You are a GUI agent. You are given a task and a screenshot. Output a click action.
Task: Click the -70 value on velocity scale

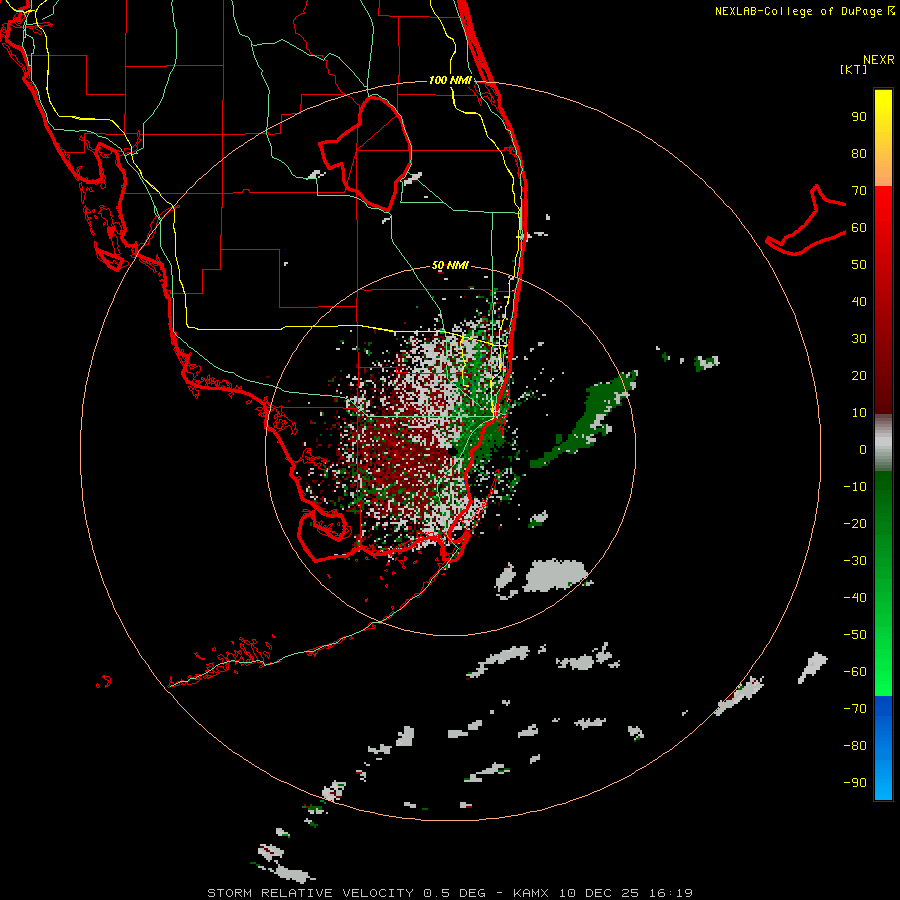(855, 709)
